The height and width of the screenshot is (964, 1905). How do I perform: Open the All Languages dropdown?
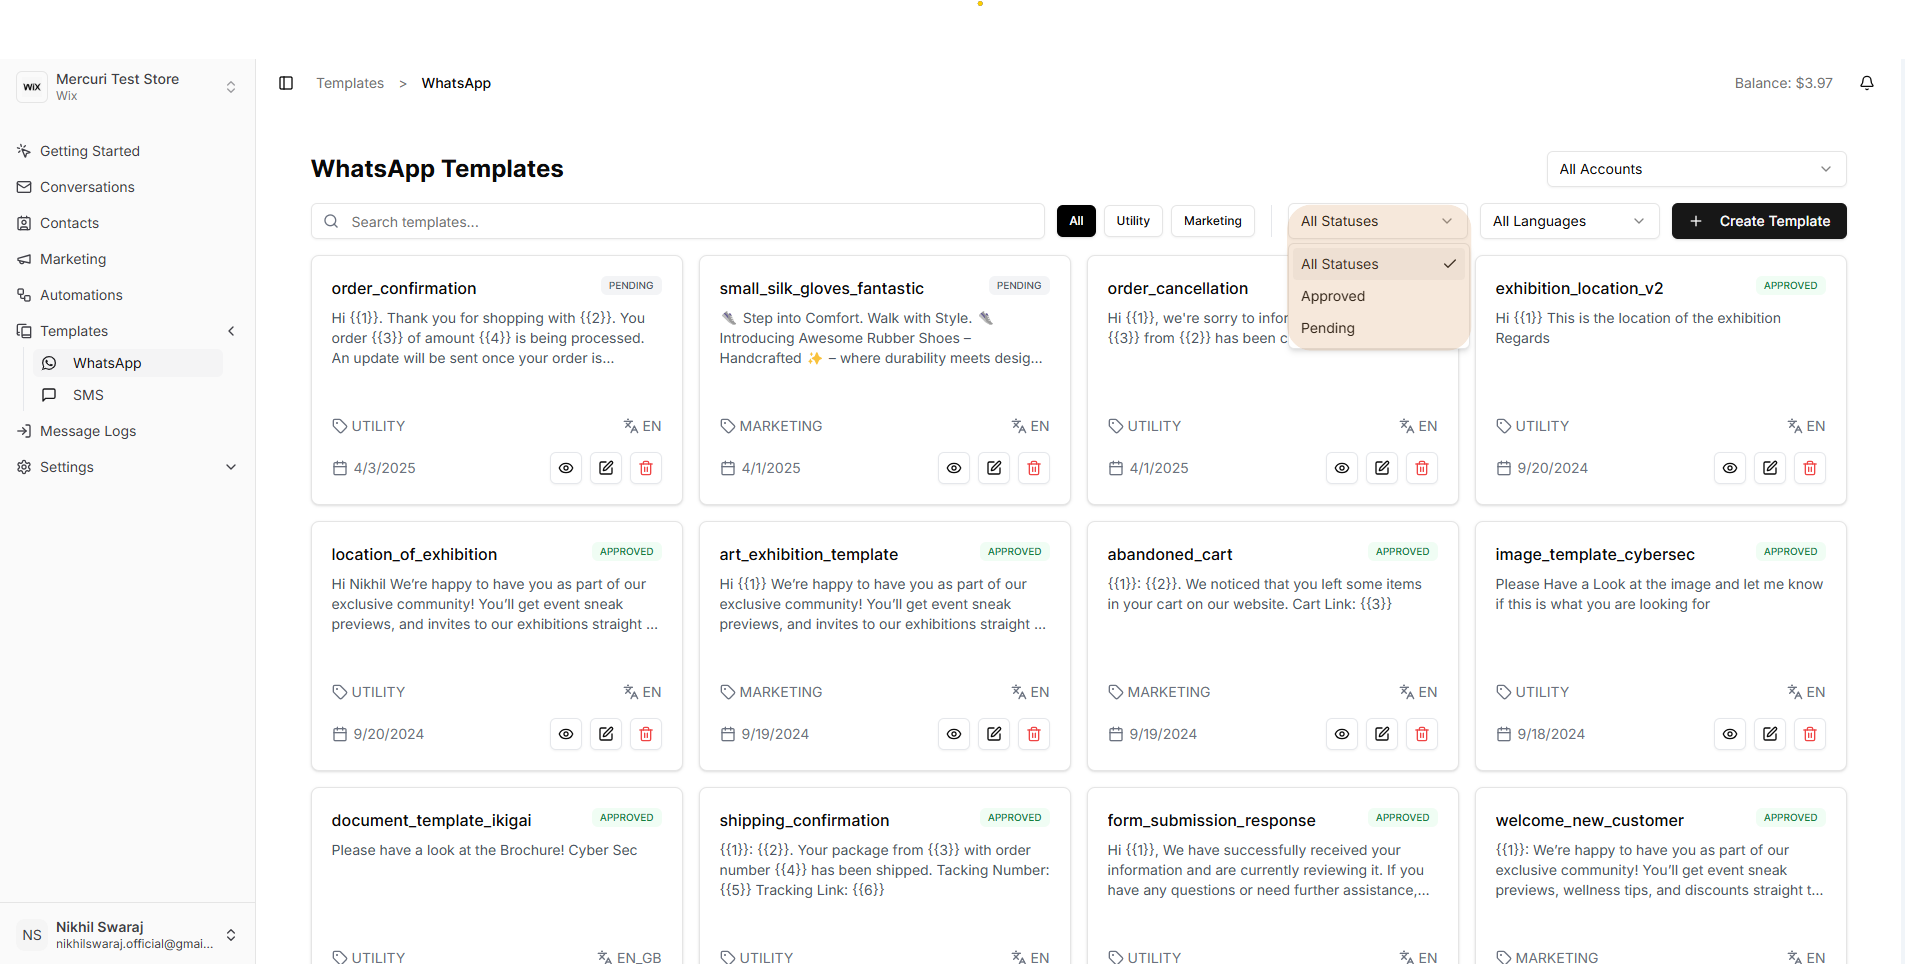(1568, 221)
